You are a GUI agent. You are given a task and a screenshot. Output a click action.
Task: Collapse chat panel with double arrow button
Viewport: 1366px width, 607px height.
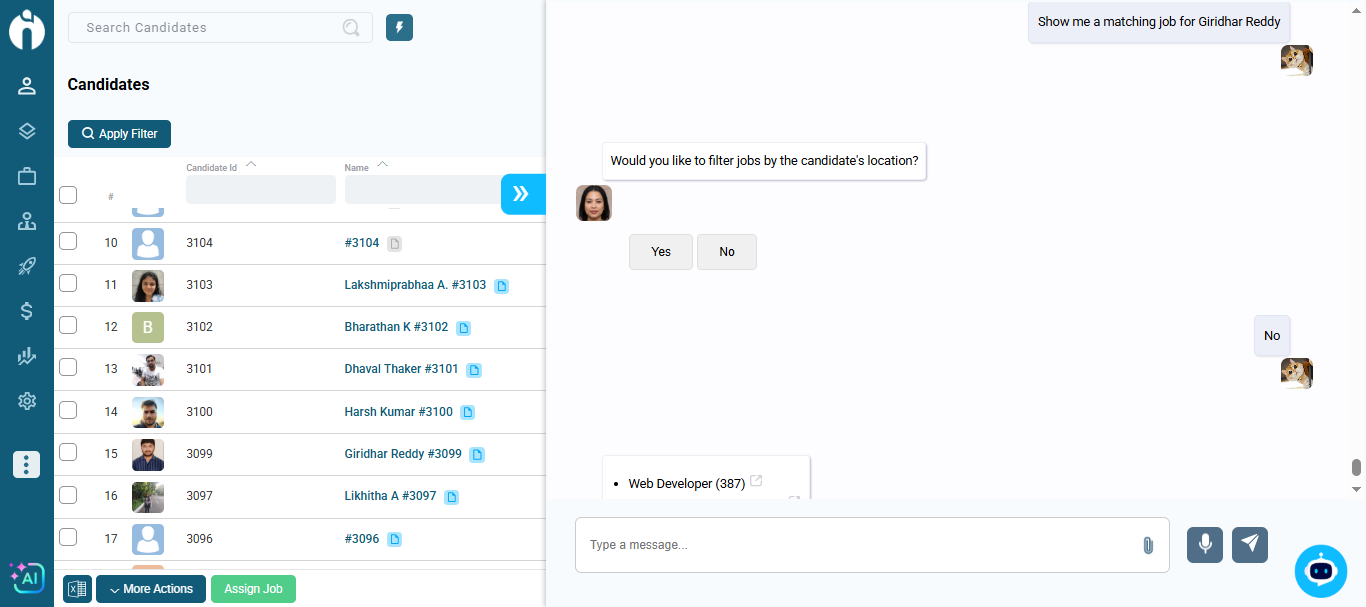521,194
